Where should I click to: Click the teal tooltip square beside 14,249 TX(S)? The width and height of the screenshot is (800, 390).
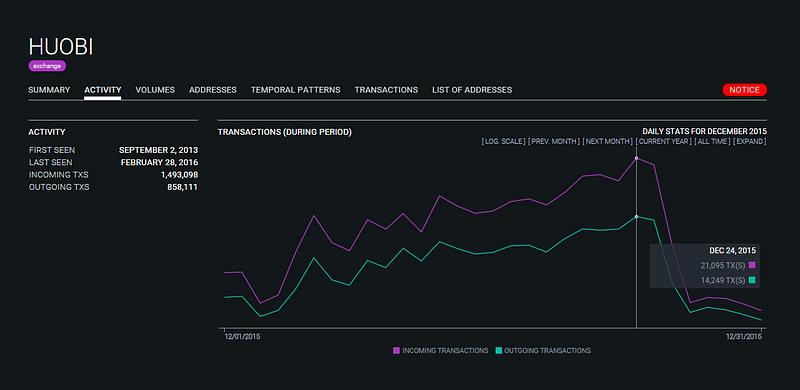(752, 280)
